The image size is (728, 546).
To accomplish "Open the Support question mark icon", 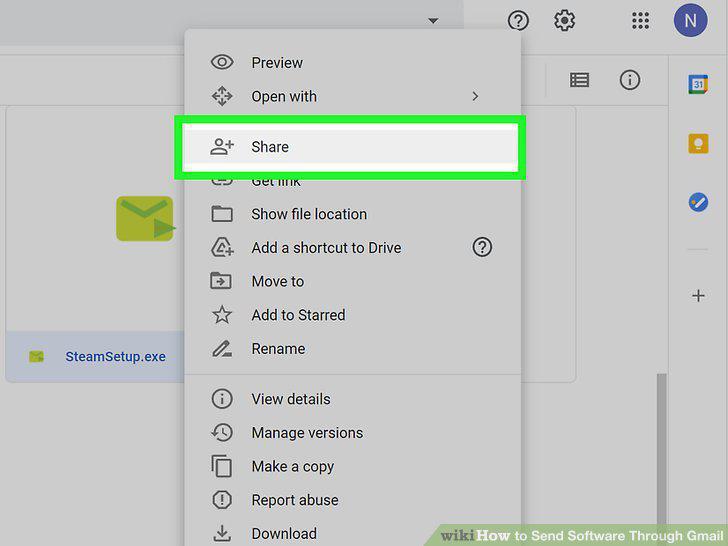I will coord(518,20).
